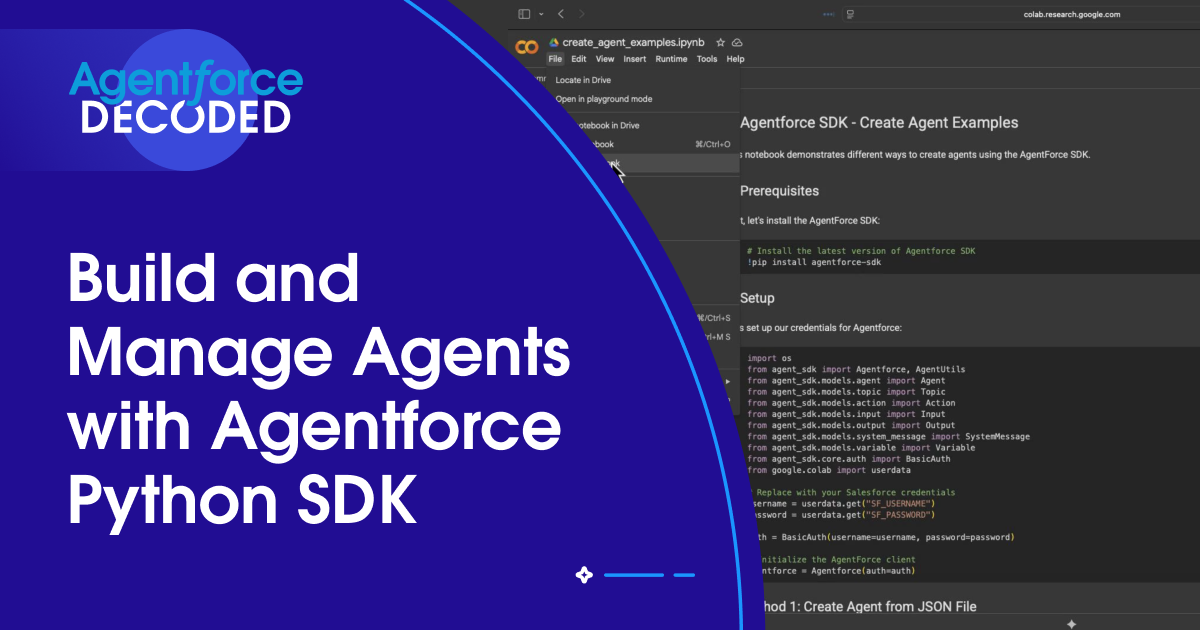The width and height of the screenshot is (1200, 630).
Task: Click the Gemini sparkle icon at bottom
Action: (x=1071, y=623)
